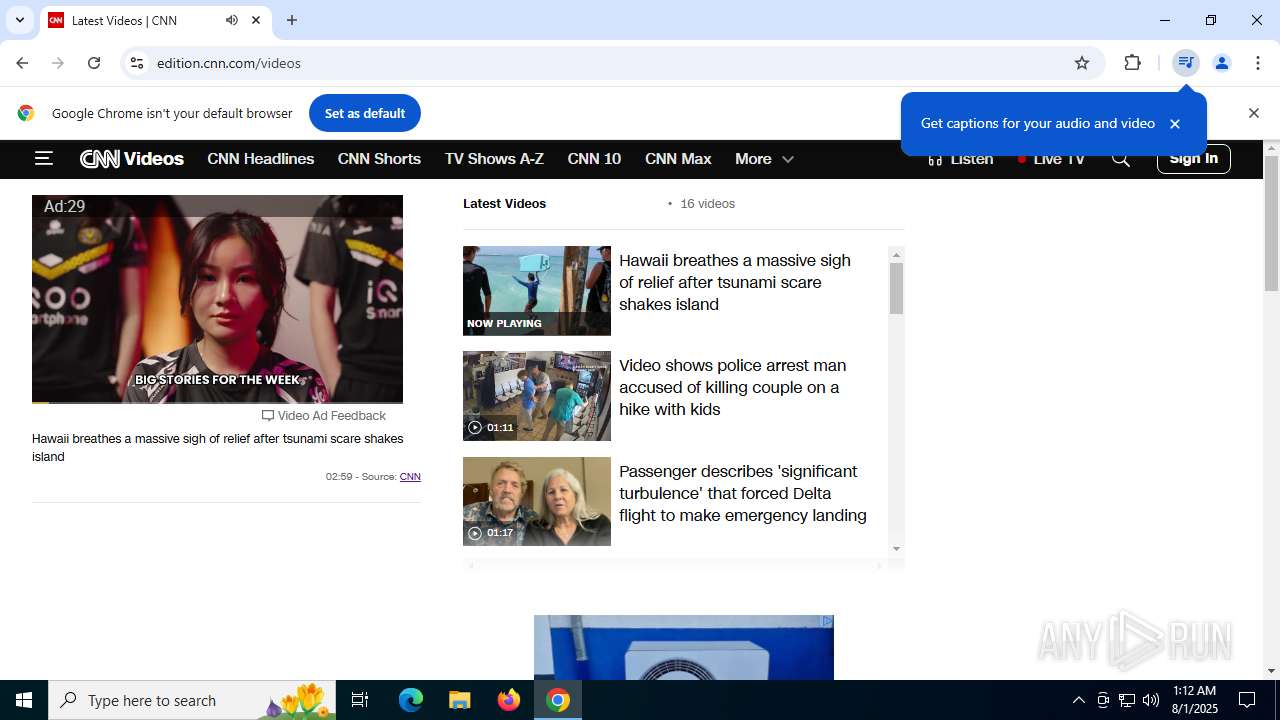1280x720 pixels.
Task: Open the Windows Start menu
Action: click(x=24, y=700)
